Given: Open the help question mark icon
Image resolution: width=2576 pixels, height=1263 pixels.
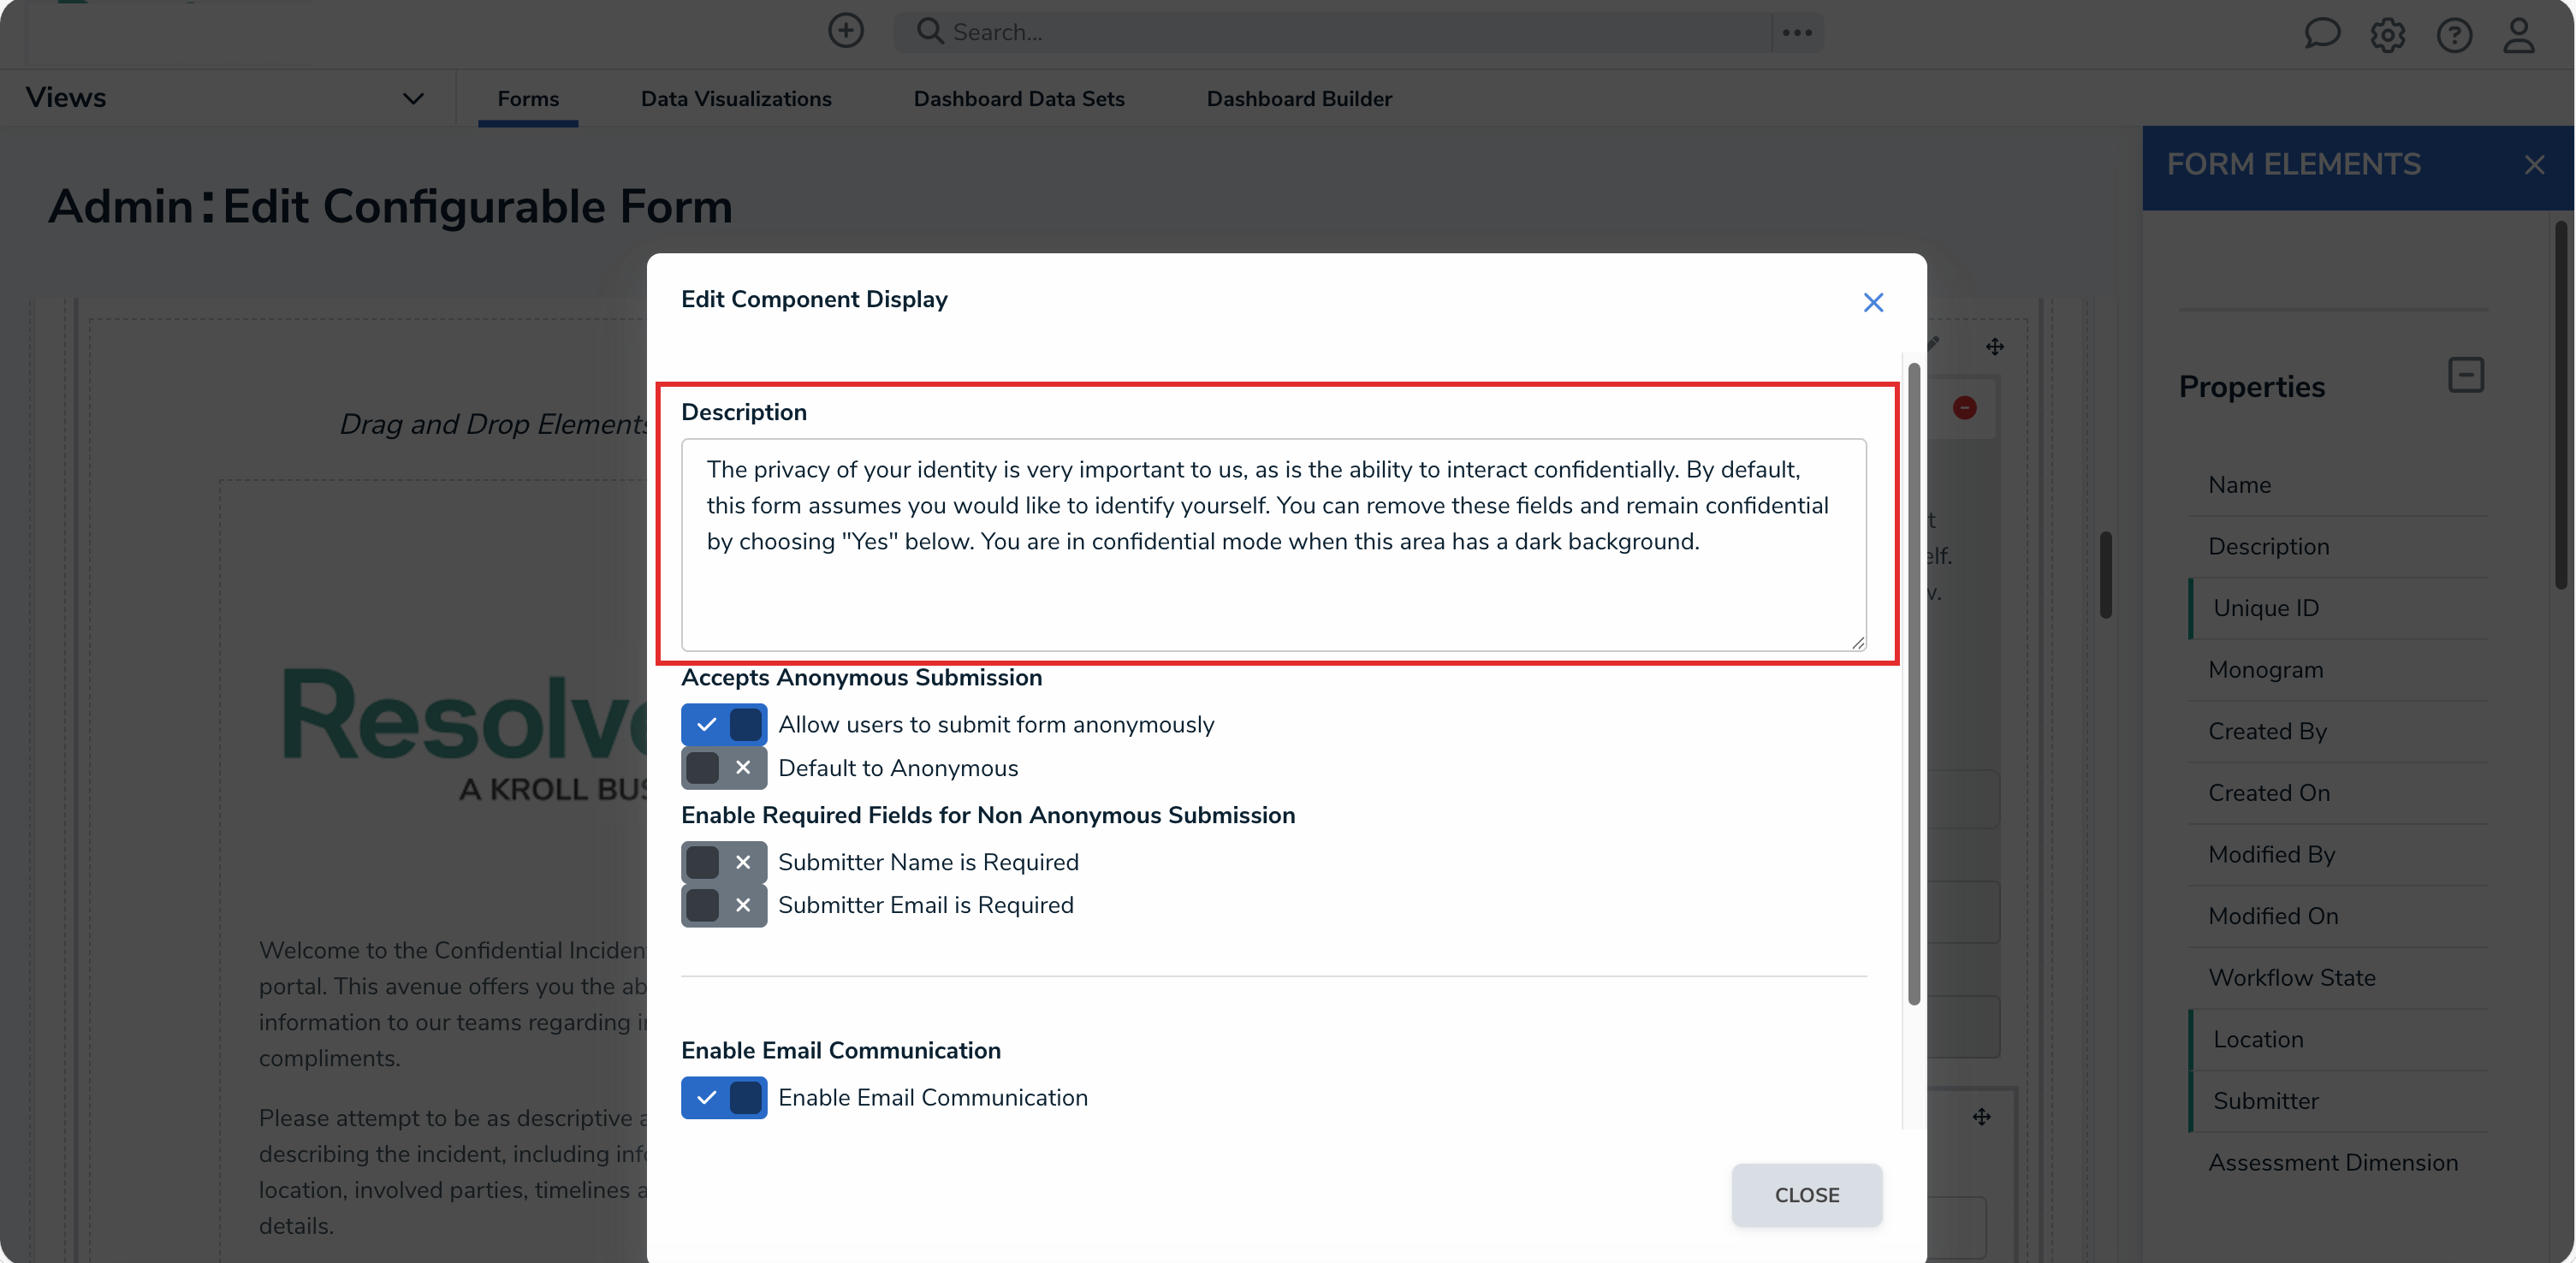Looking at the screenshot, I should click(2454, 34).
